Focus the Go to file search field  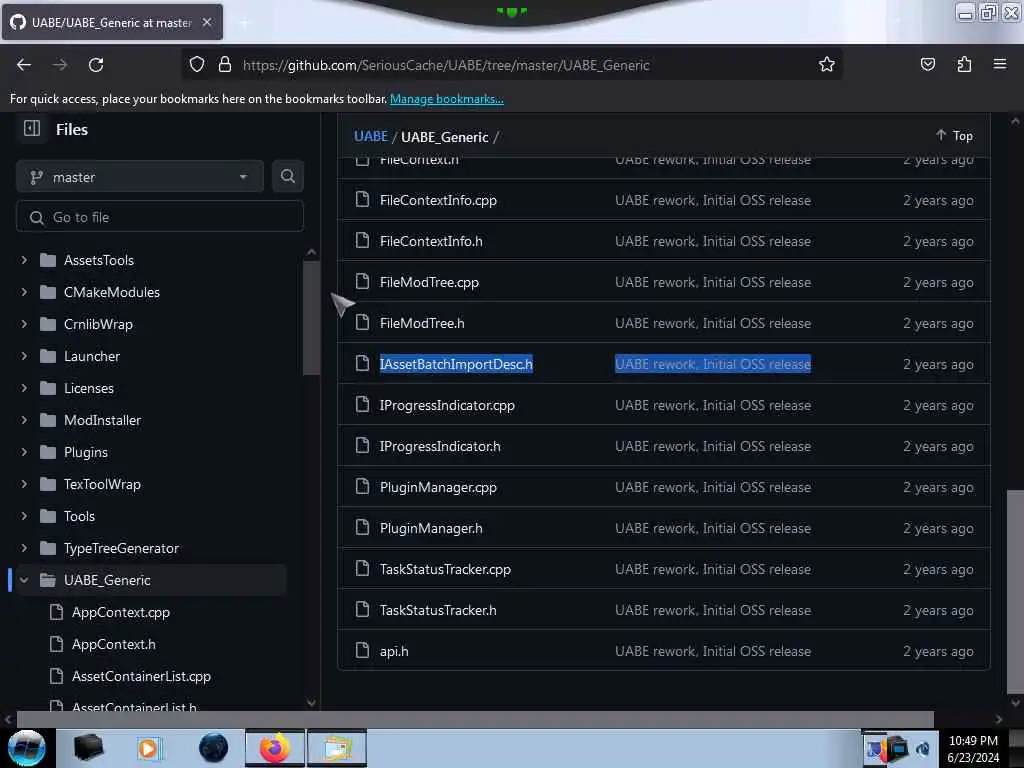click(x=160, y=217)
